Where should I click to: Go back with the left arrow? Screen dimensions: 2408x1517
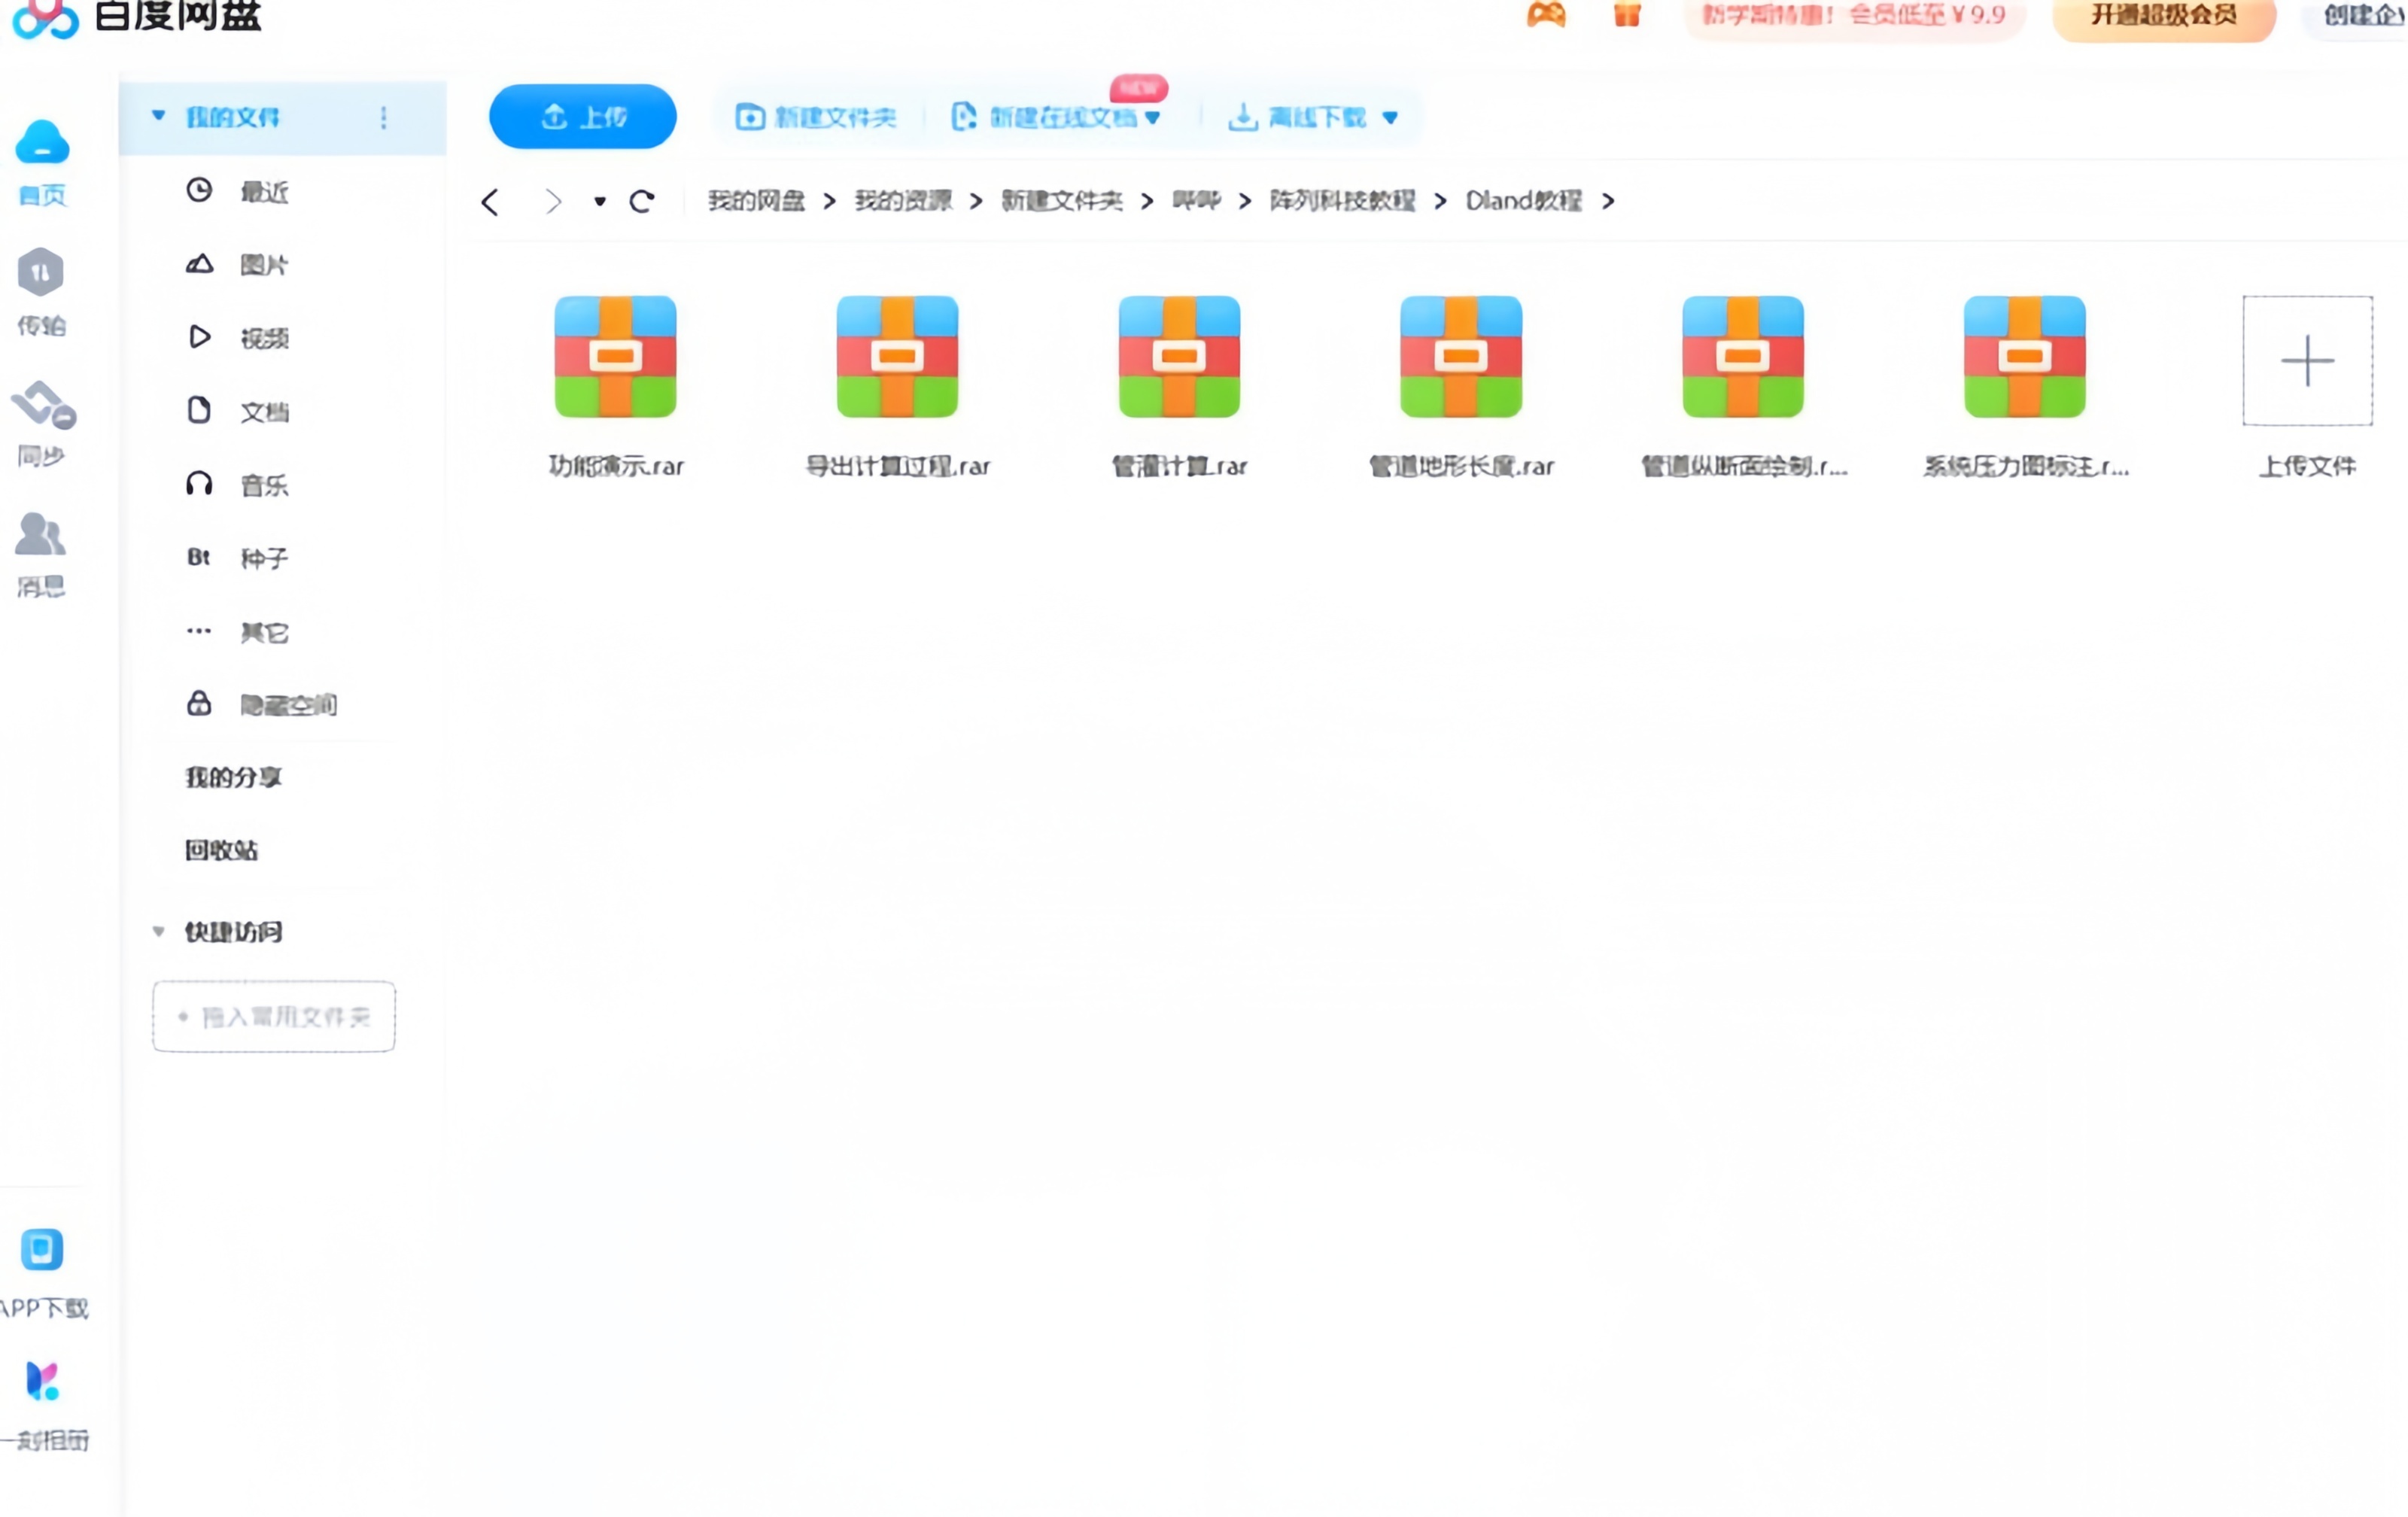[490, 202]
